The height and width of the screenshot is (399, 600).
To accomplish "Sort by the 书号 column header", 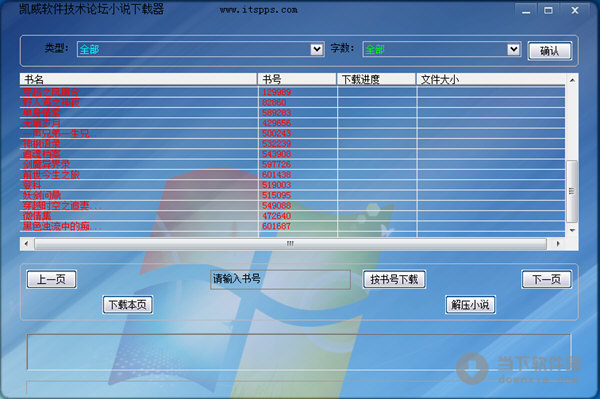I will (x=297, y=79).
